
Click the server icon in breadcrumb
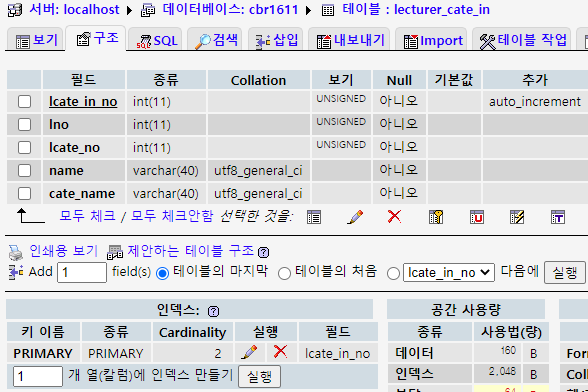click(x=15, y=10)
